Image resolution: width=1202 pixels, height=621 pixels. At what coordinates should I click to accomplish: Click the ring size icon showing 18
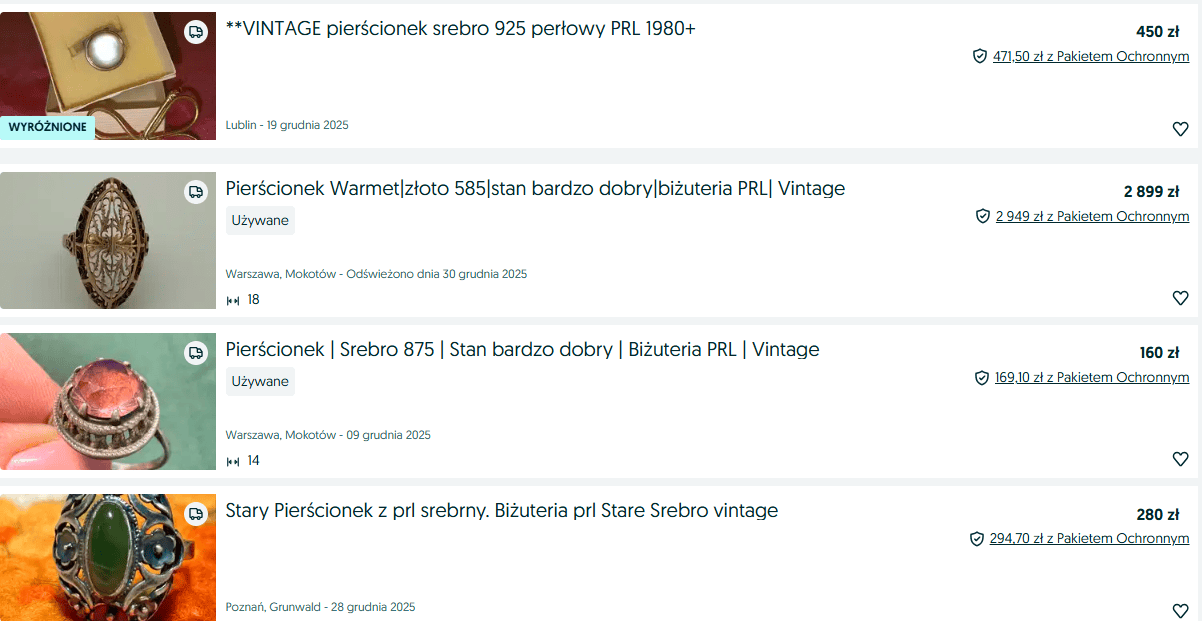tap(233, 300)
